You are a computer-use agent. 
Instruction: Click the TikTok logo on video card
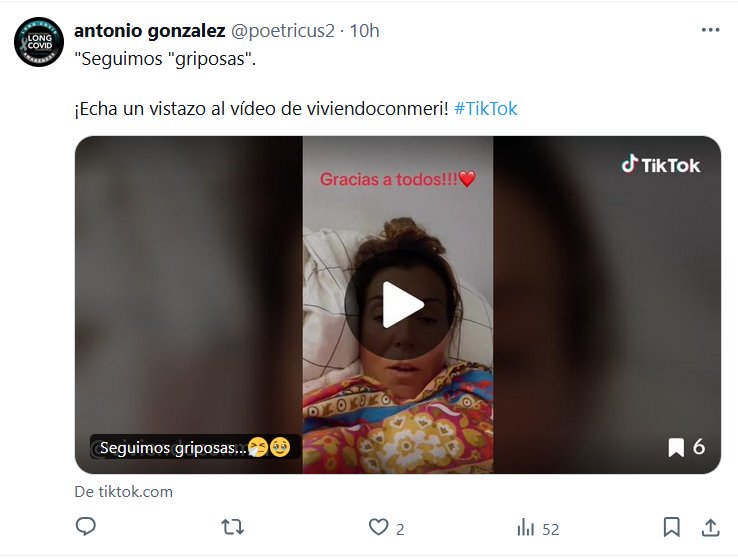click(660, 165)
